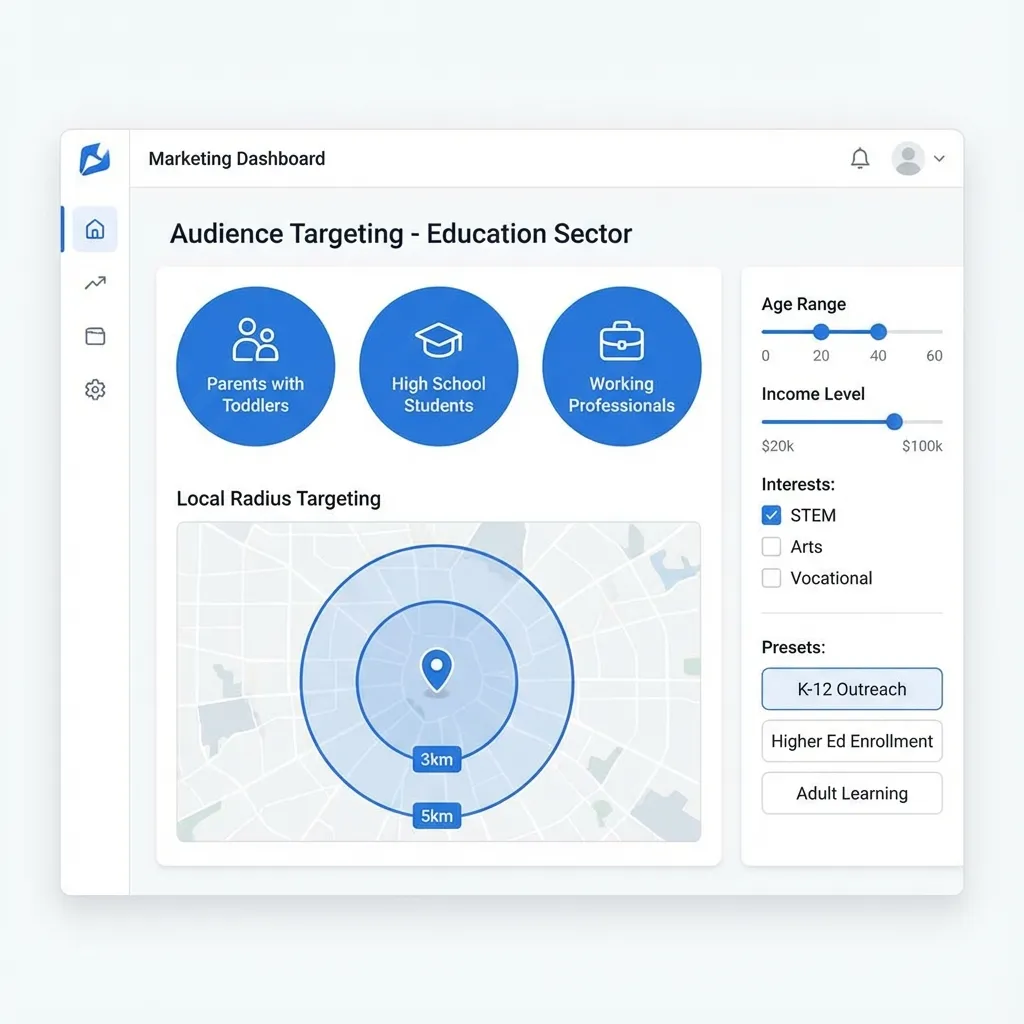Open the analytics trend-line sidebar icon
Image resolution: width=1024 pixels, height=1024 pixels.
pyautogui.click(x=95, y=283)
